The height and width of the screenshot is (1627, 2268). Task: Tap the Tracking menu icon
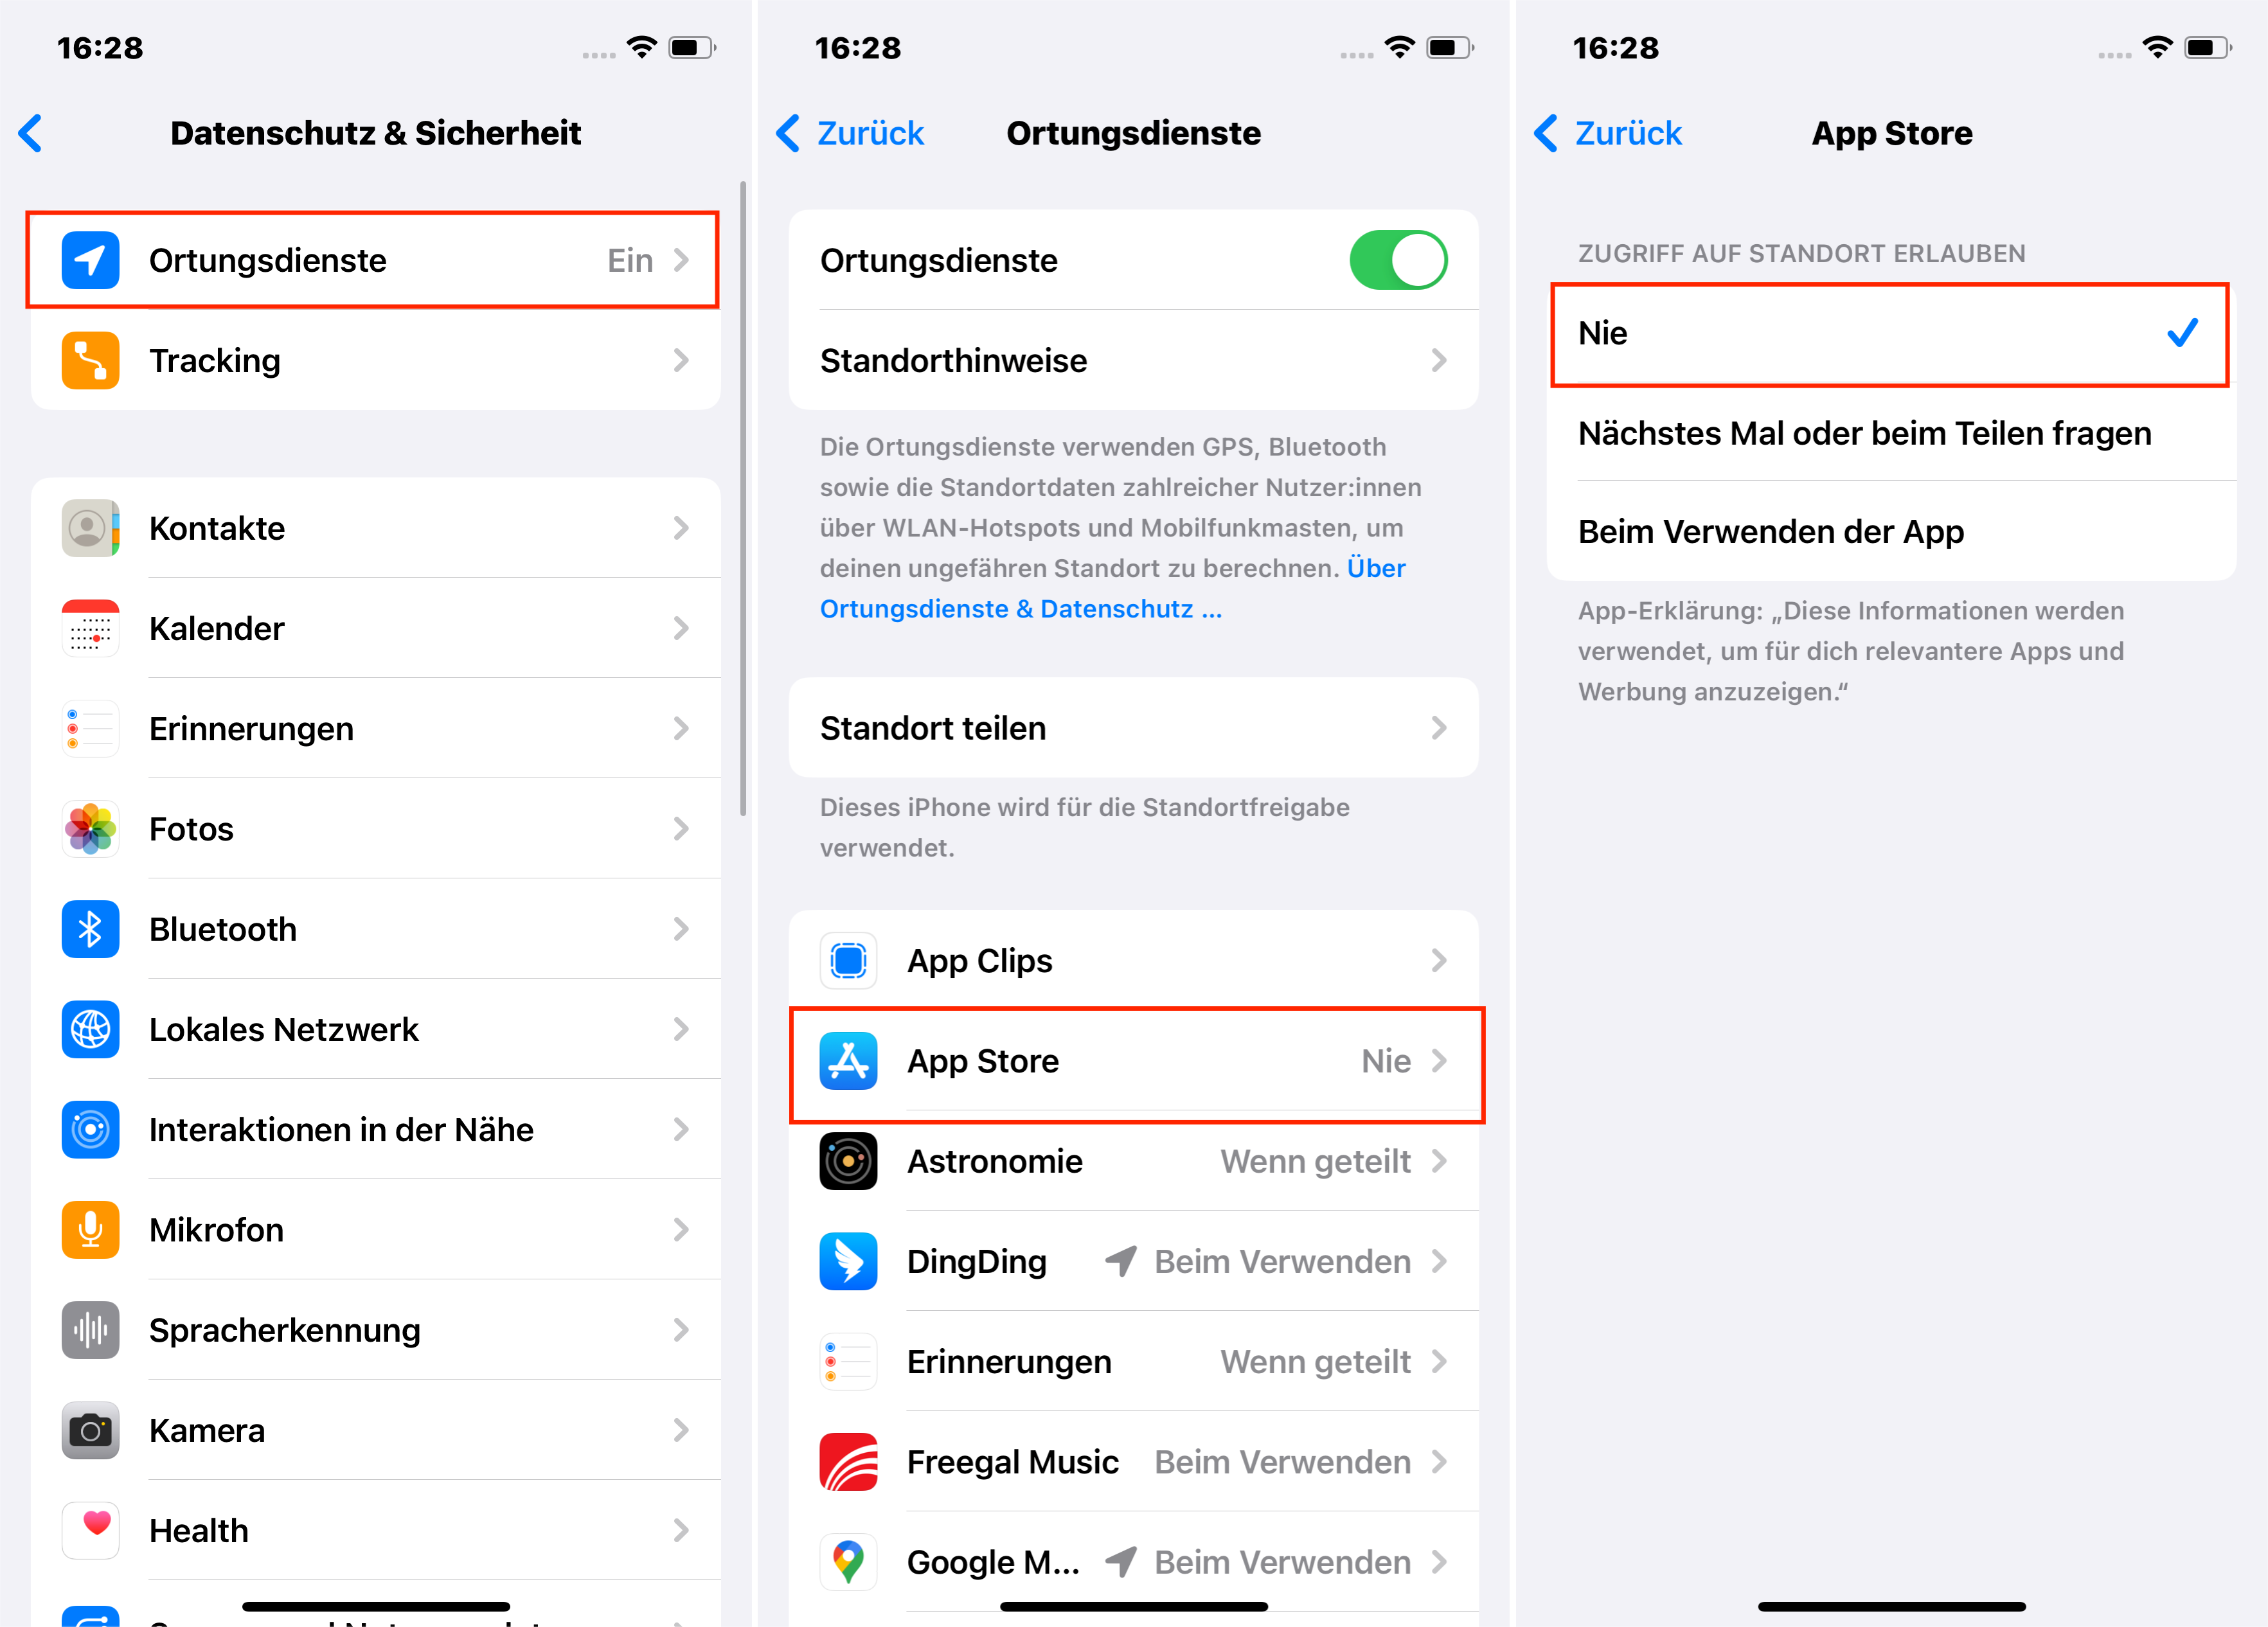tap(91, 362)
